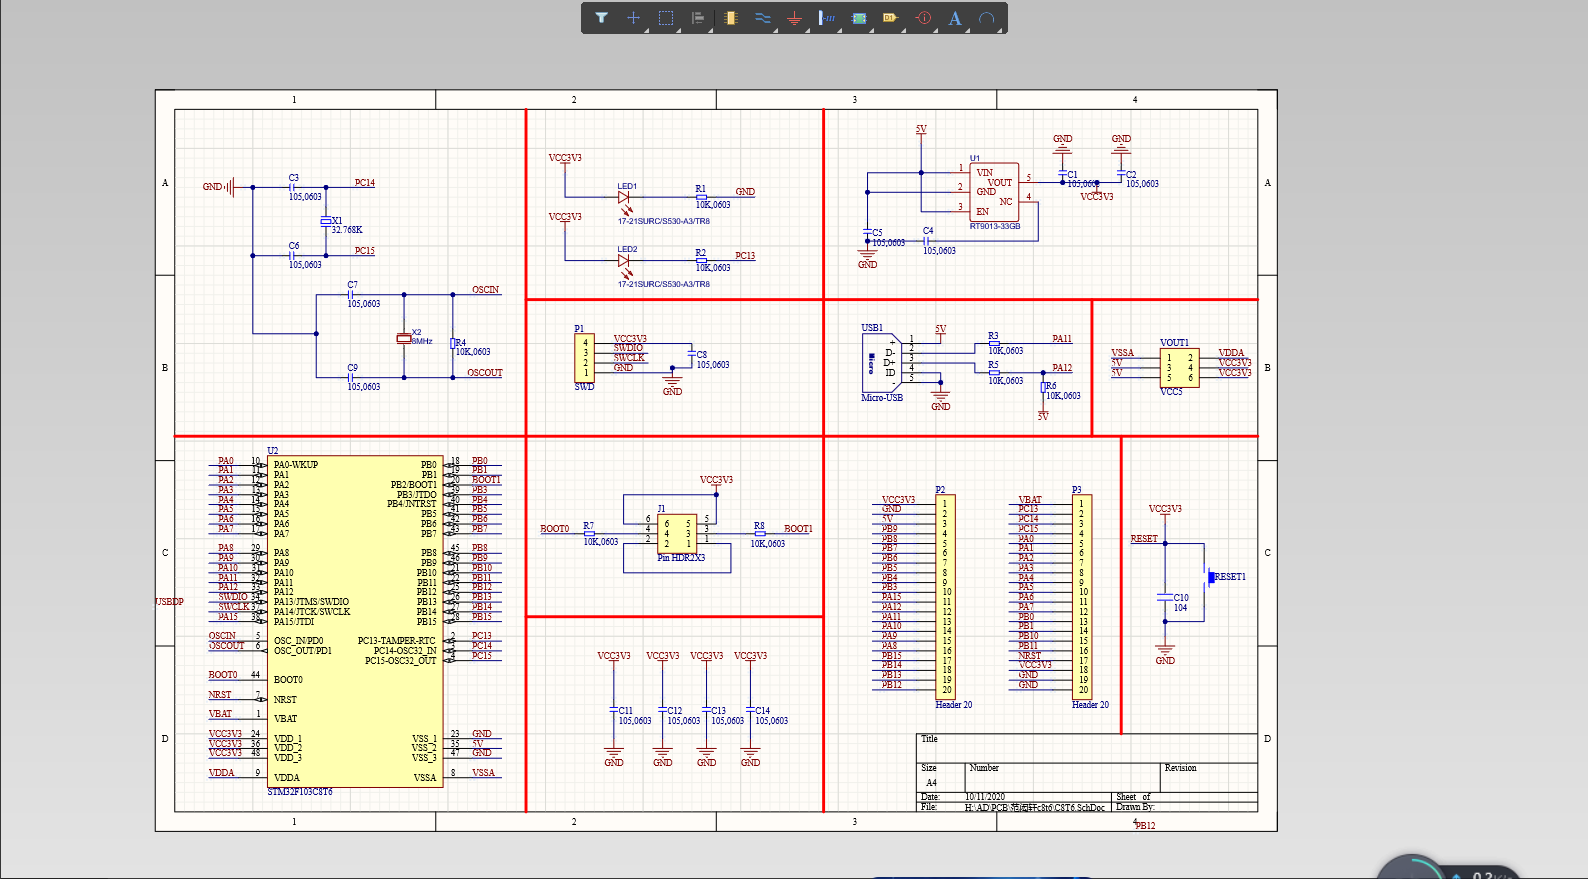The width and height of the screenshot is (1588, 879).
Task: Click the PC13 net label after R2
Action: [745, 256]
